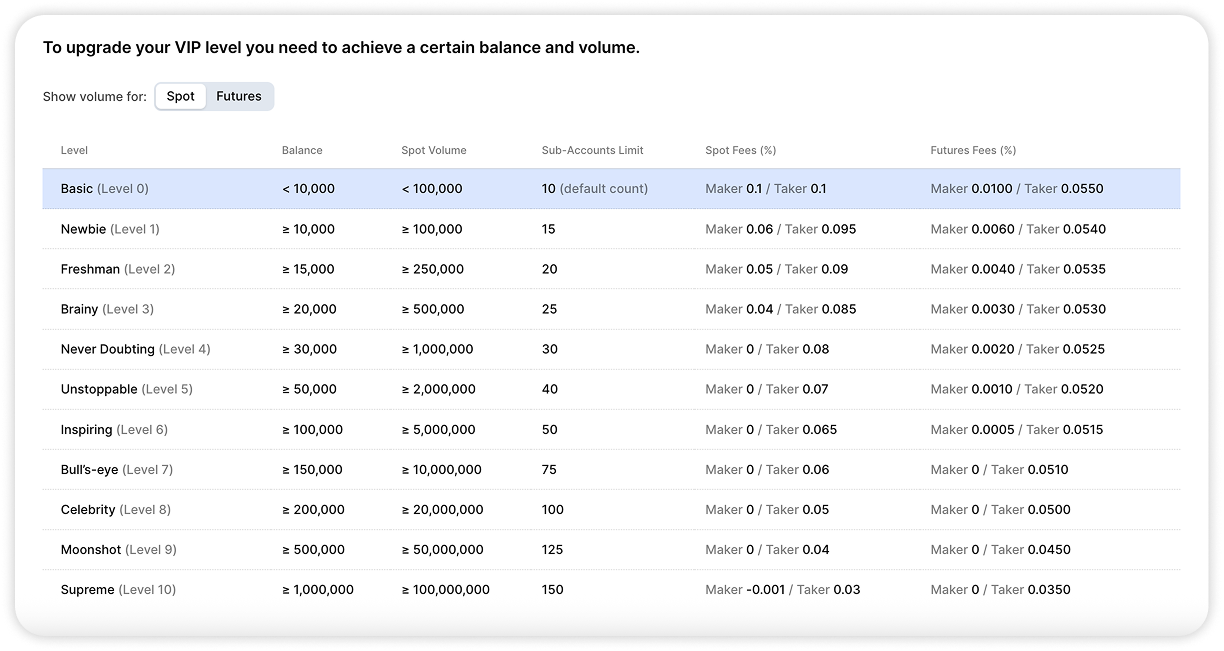
Task: Click the Spot Fees (%) column header
Action: (x=741, y=150)
